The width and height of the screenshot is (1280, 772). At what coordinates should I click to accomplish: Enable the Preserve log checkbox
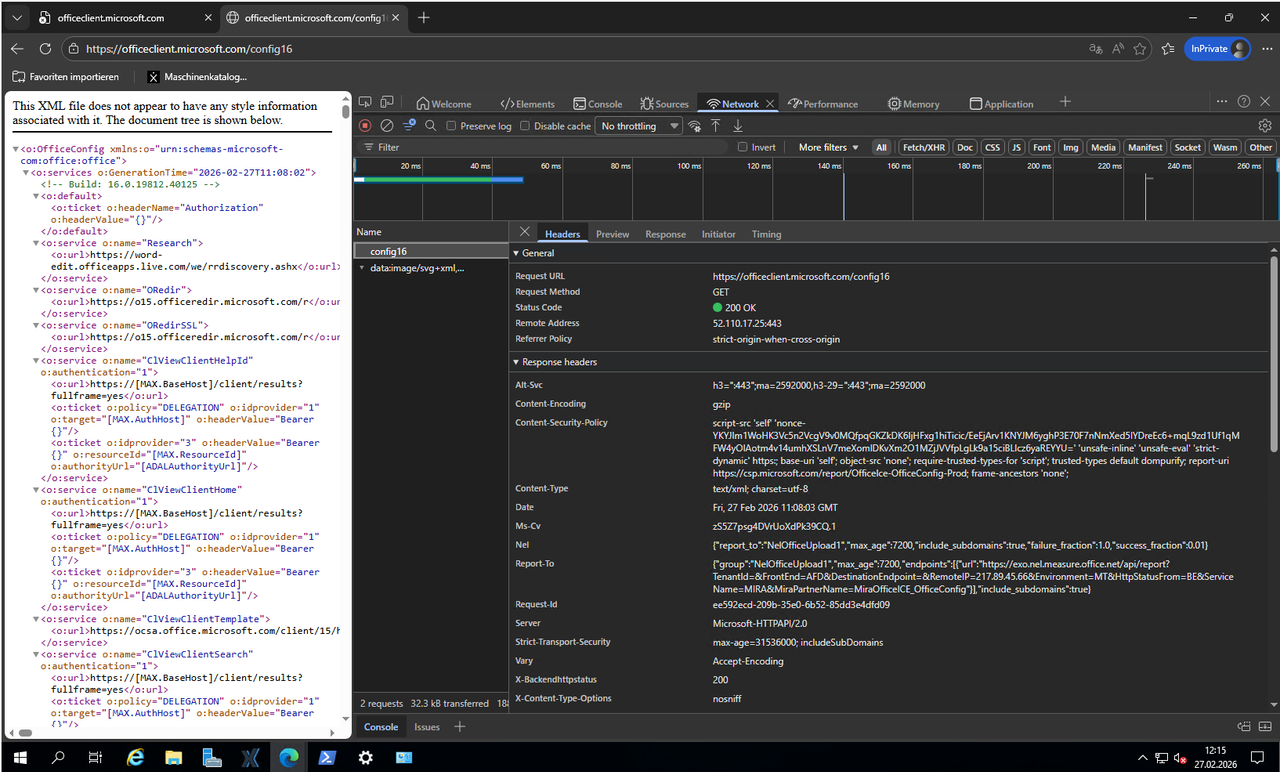point(452,126)
